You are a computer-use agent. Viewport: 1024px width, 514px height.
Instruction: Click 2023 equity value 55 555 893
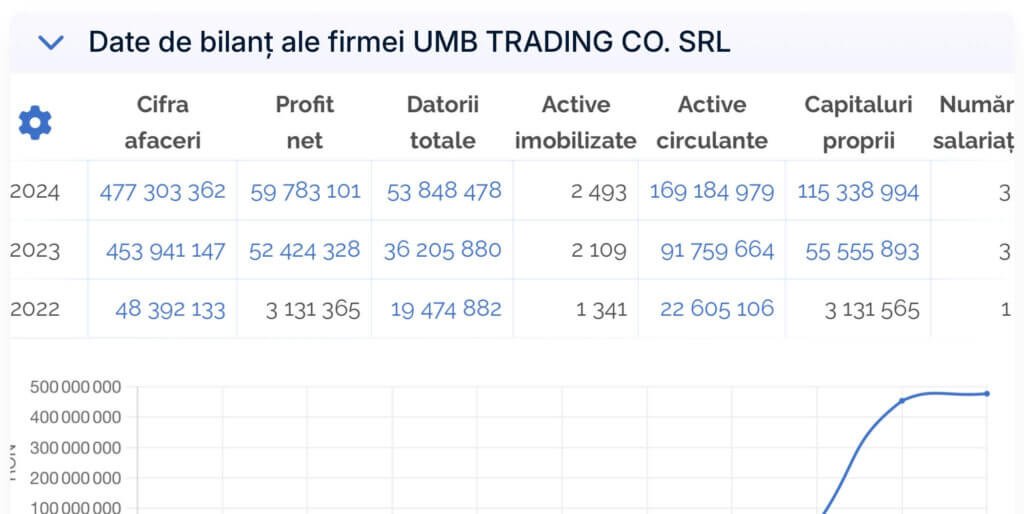click(x=862, y=251)
